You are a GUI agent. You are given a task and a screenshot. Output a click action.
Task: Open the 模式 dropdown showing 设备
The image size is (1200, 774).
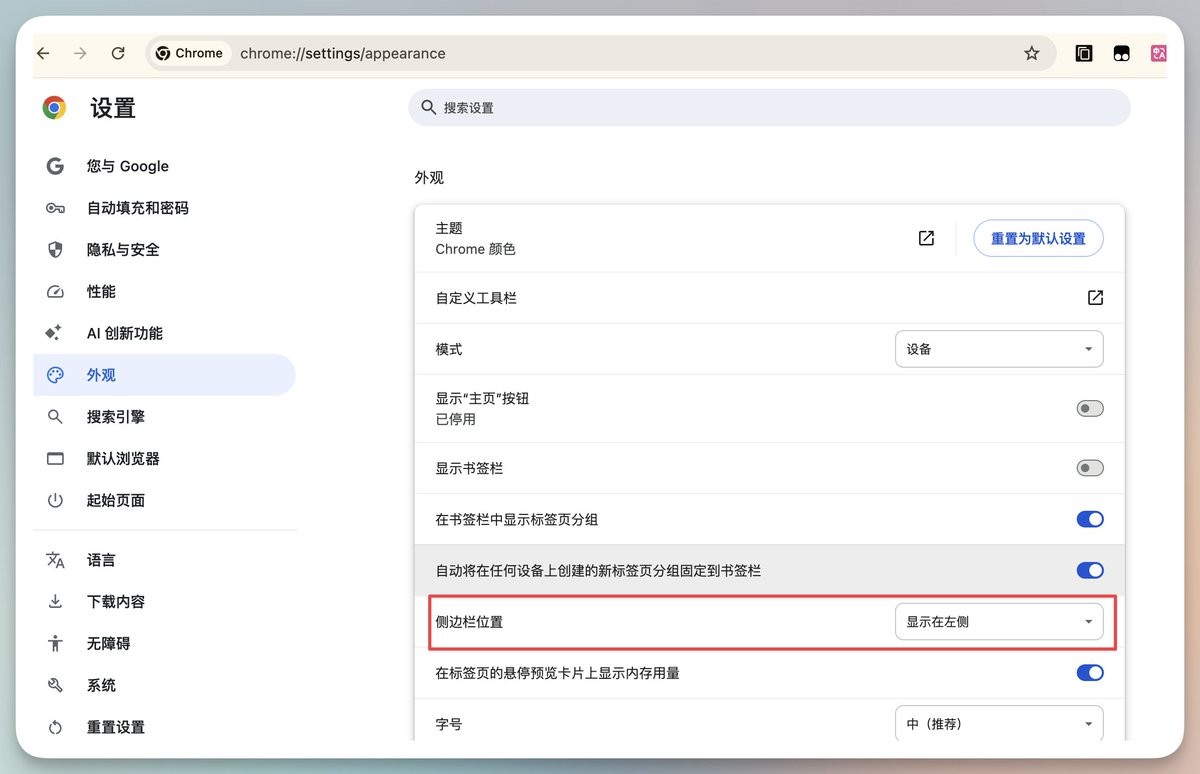point(999,349)
